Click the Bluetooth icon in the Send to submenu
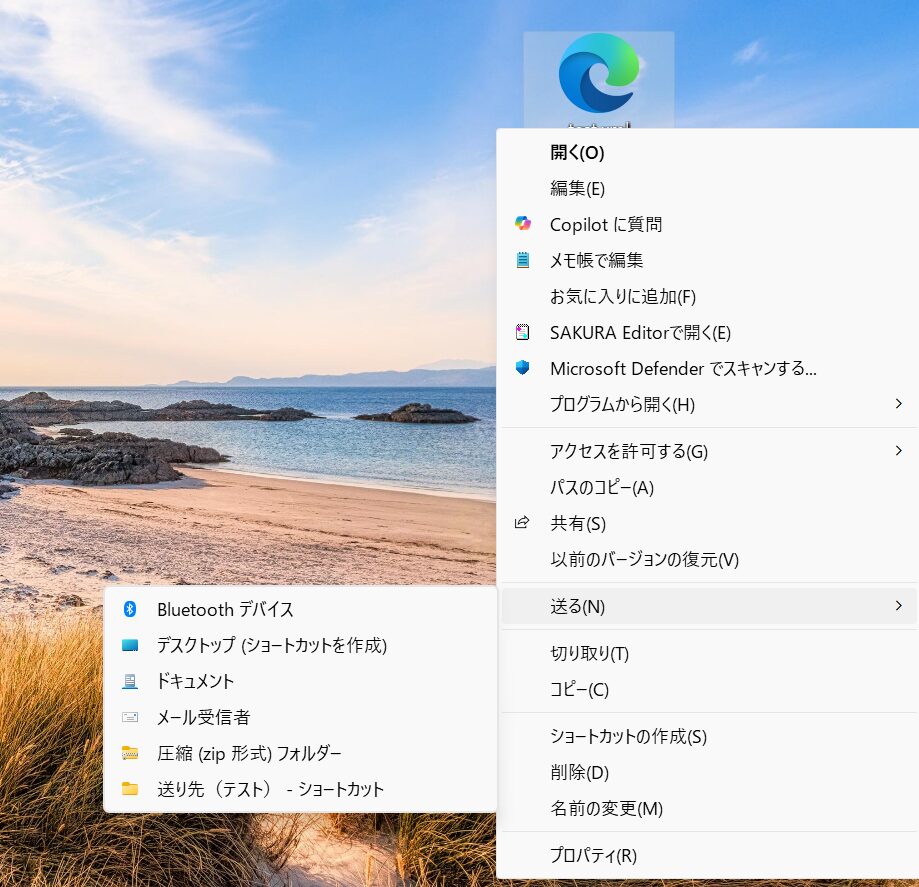The image size is (919, 887). tap(130, 609)
